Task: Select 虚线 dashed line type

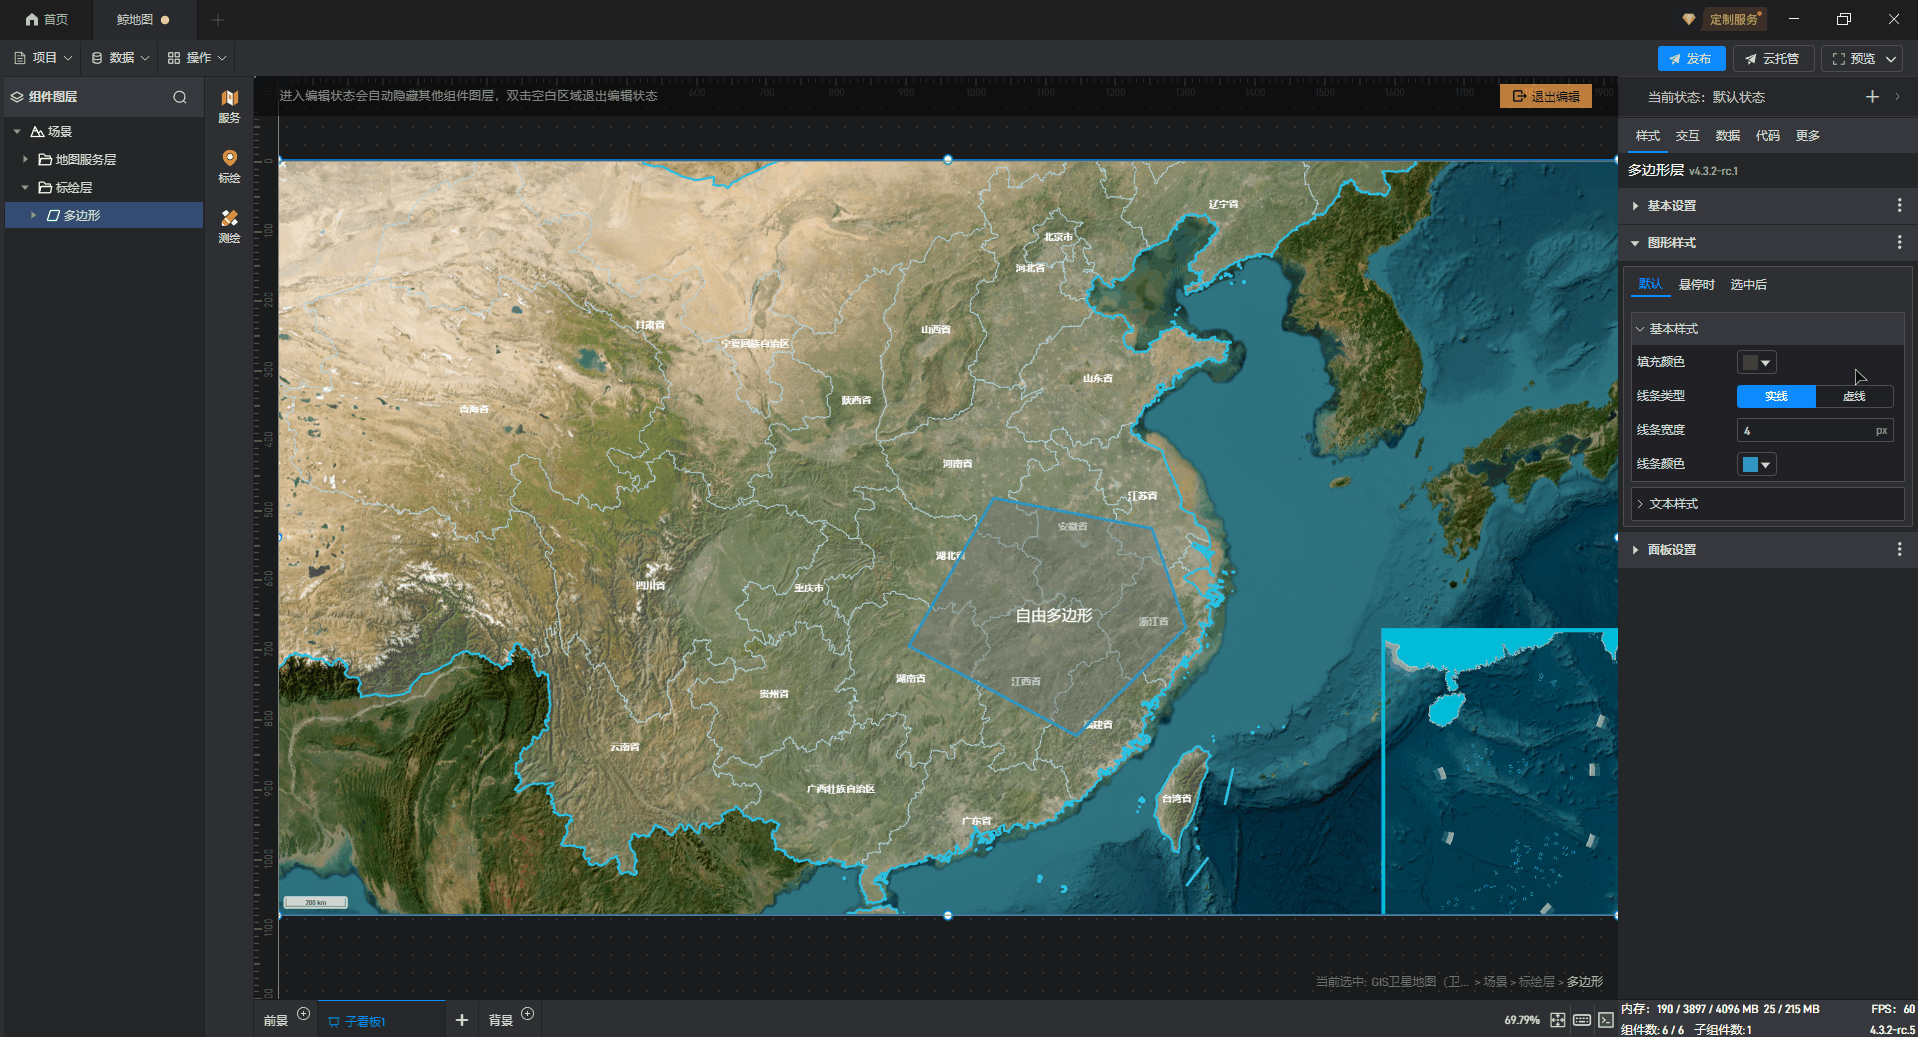Action: click(x=1854, y=396)
